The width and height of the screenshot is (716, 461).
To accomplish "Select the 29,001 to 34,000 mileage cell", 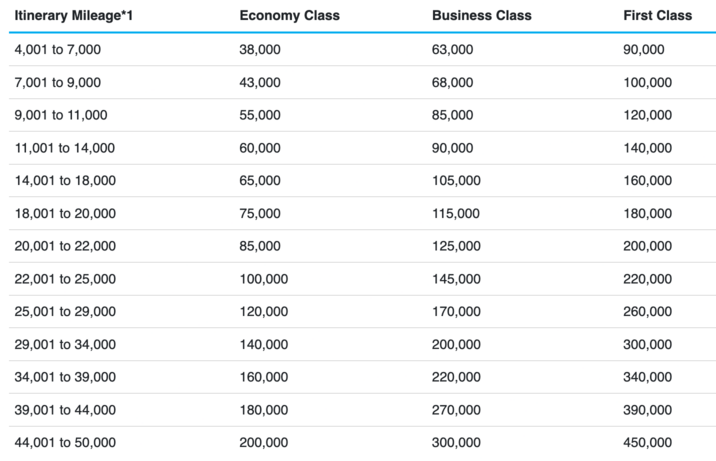I will tap(64, 345).
